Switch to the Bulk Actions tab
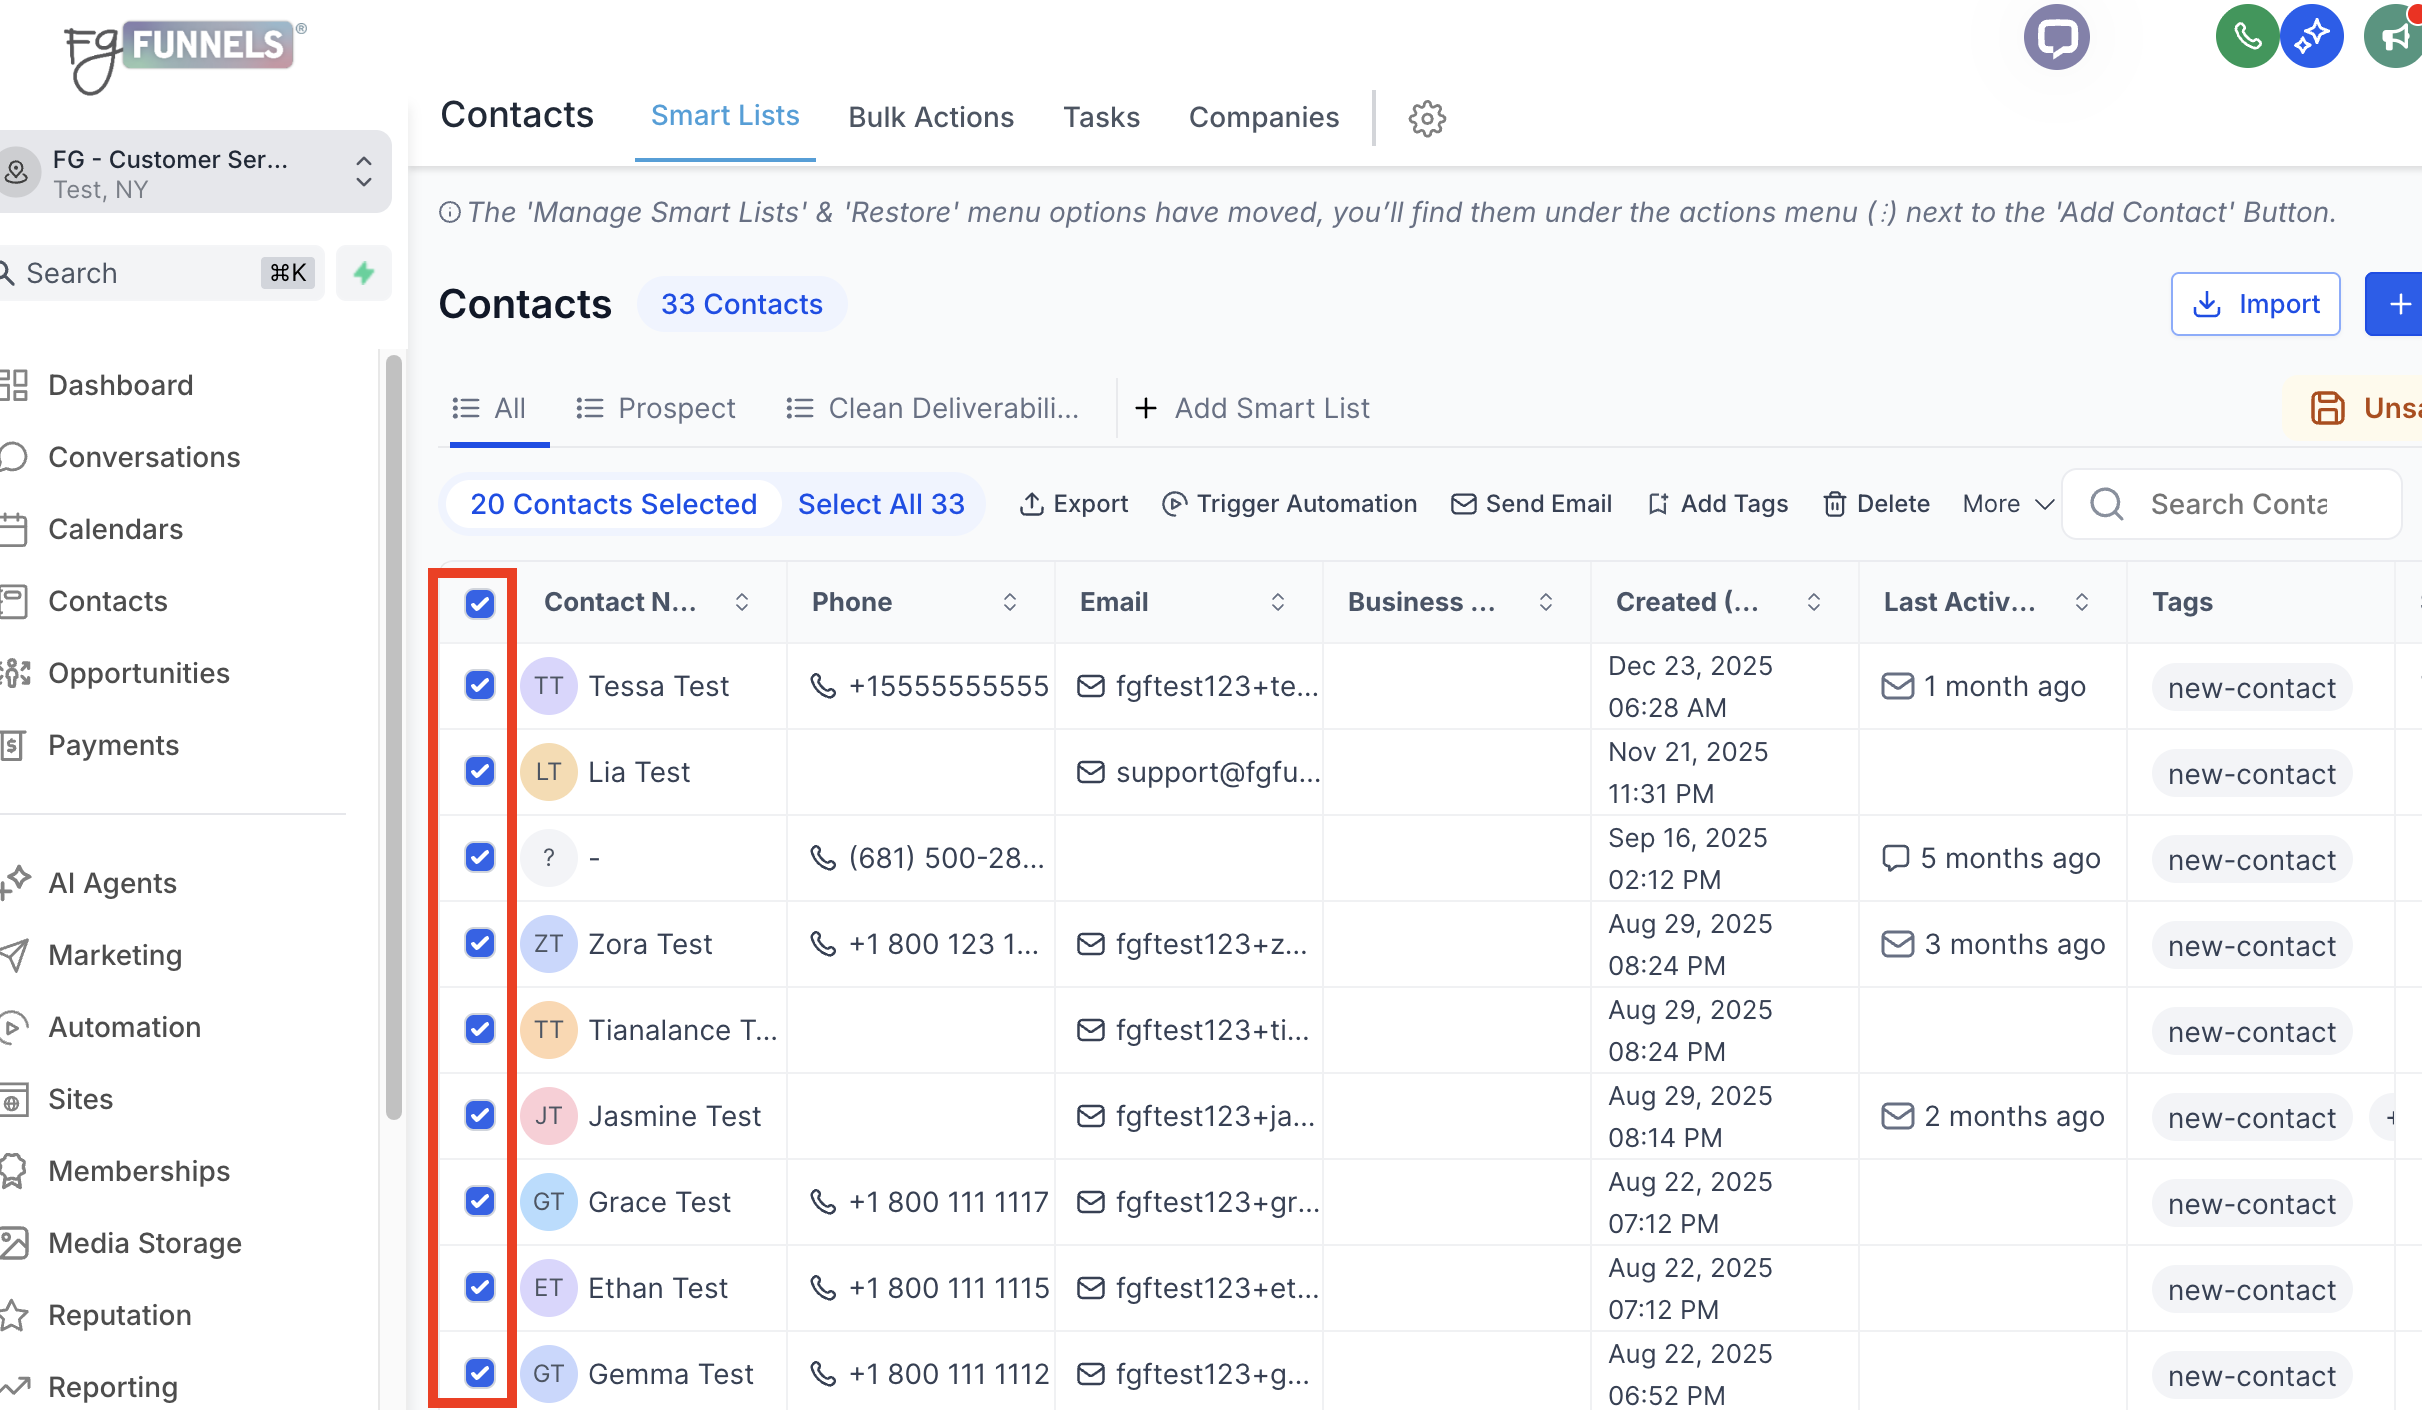This screenshot has width=2422, height=1410. pyautogui.click(x=931, y=117)
